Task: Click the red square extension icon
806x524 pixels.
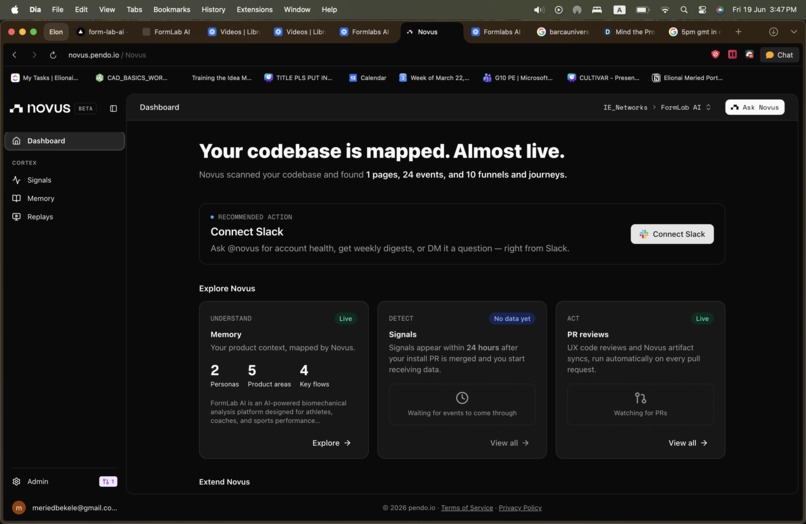Action: pyautogui.click(x=732, y=55)
